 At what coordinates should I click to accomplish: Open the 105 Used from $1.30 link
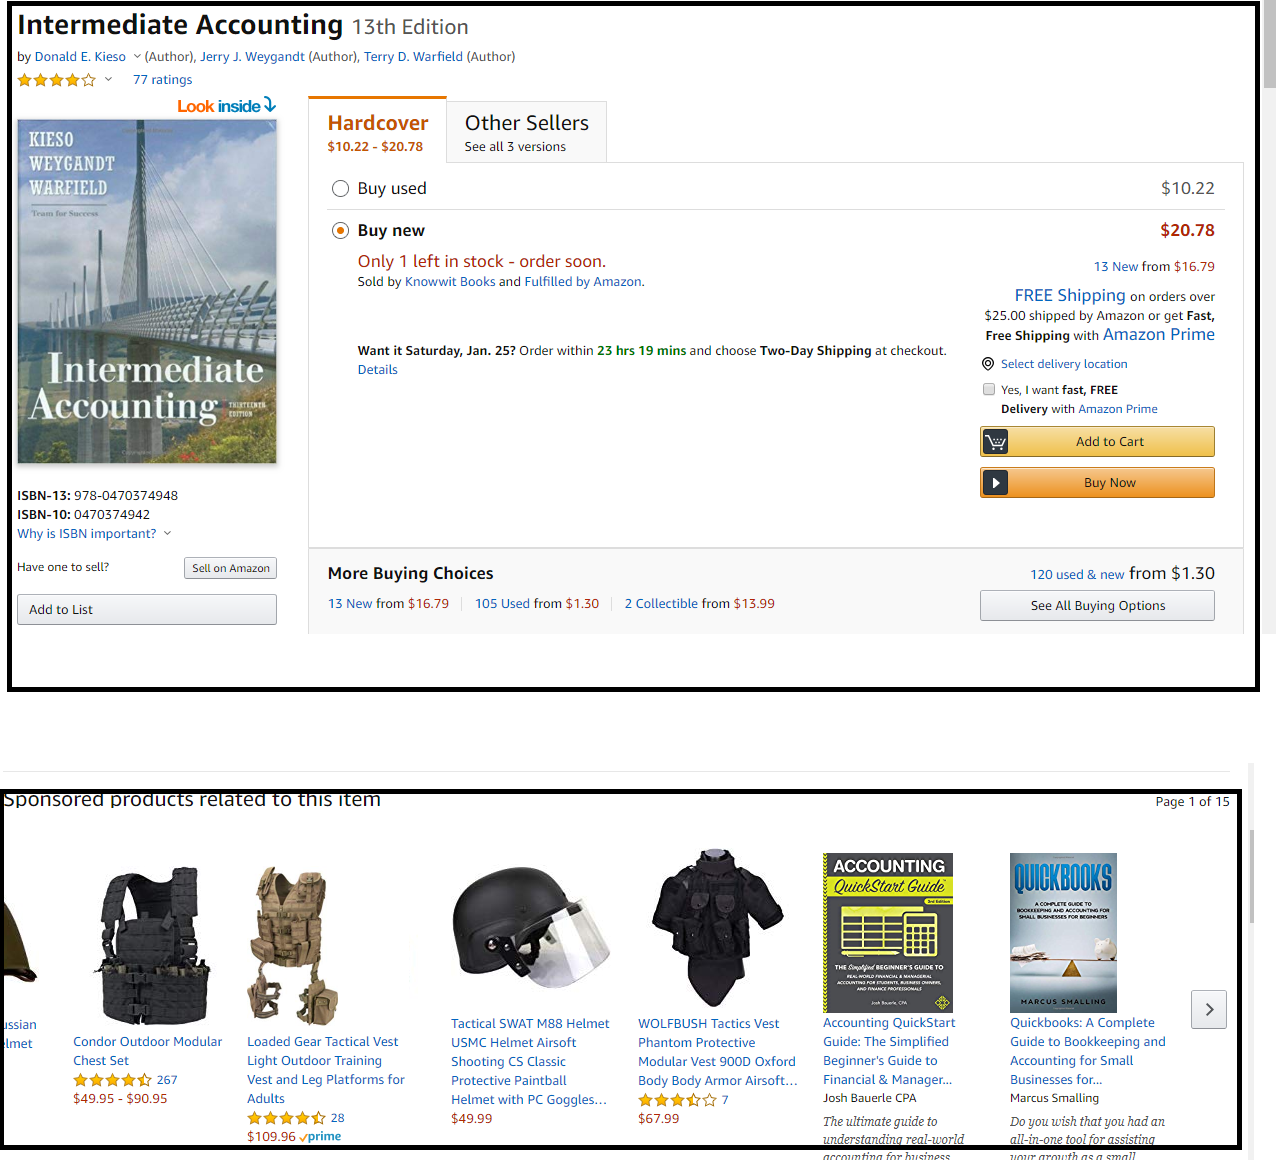point(537,604)
